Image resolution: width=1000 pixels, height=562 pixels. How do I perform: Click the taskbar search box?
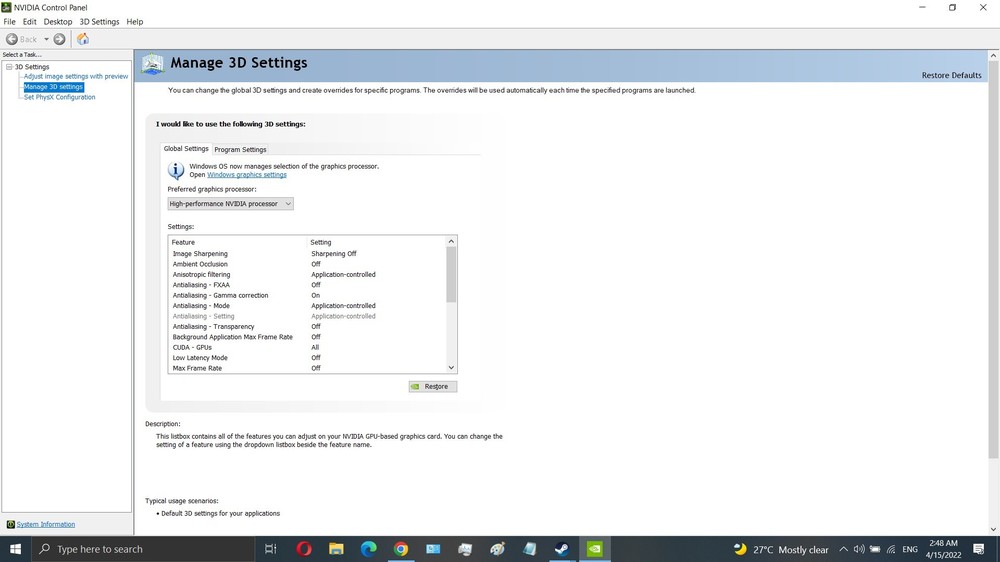(143, 549)
